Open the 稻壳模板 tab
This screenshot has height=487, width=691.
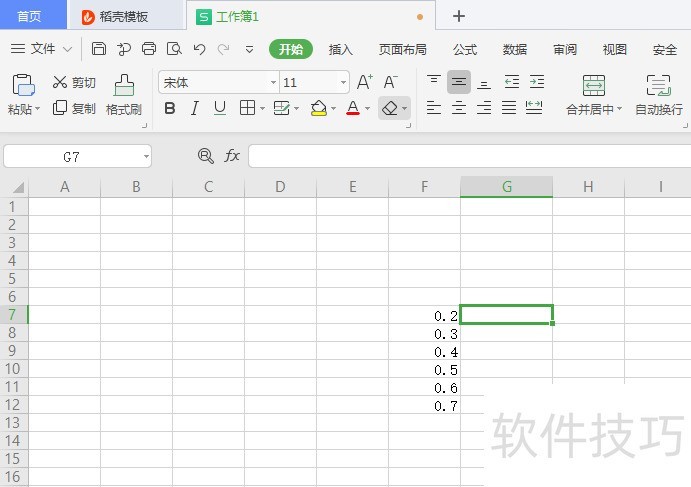coord(125,16)
